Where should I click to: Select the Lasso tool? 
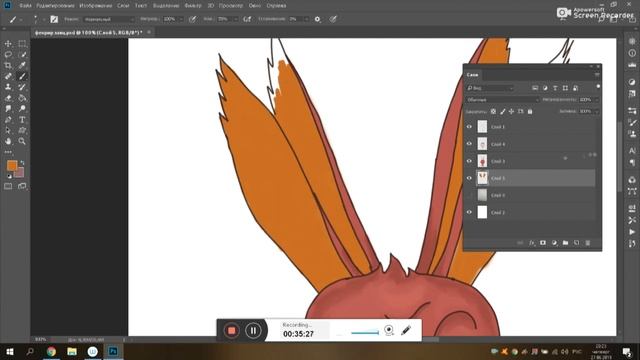click(8, 54)
